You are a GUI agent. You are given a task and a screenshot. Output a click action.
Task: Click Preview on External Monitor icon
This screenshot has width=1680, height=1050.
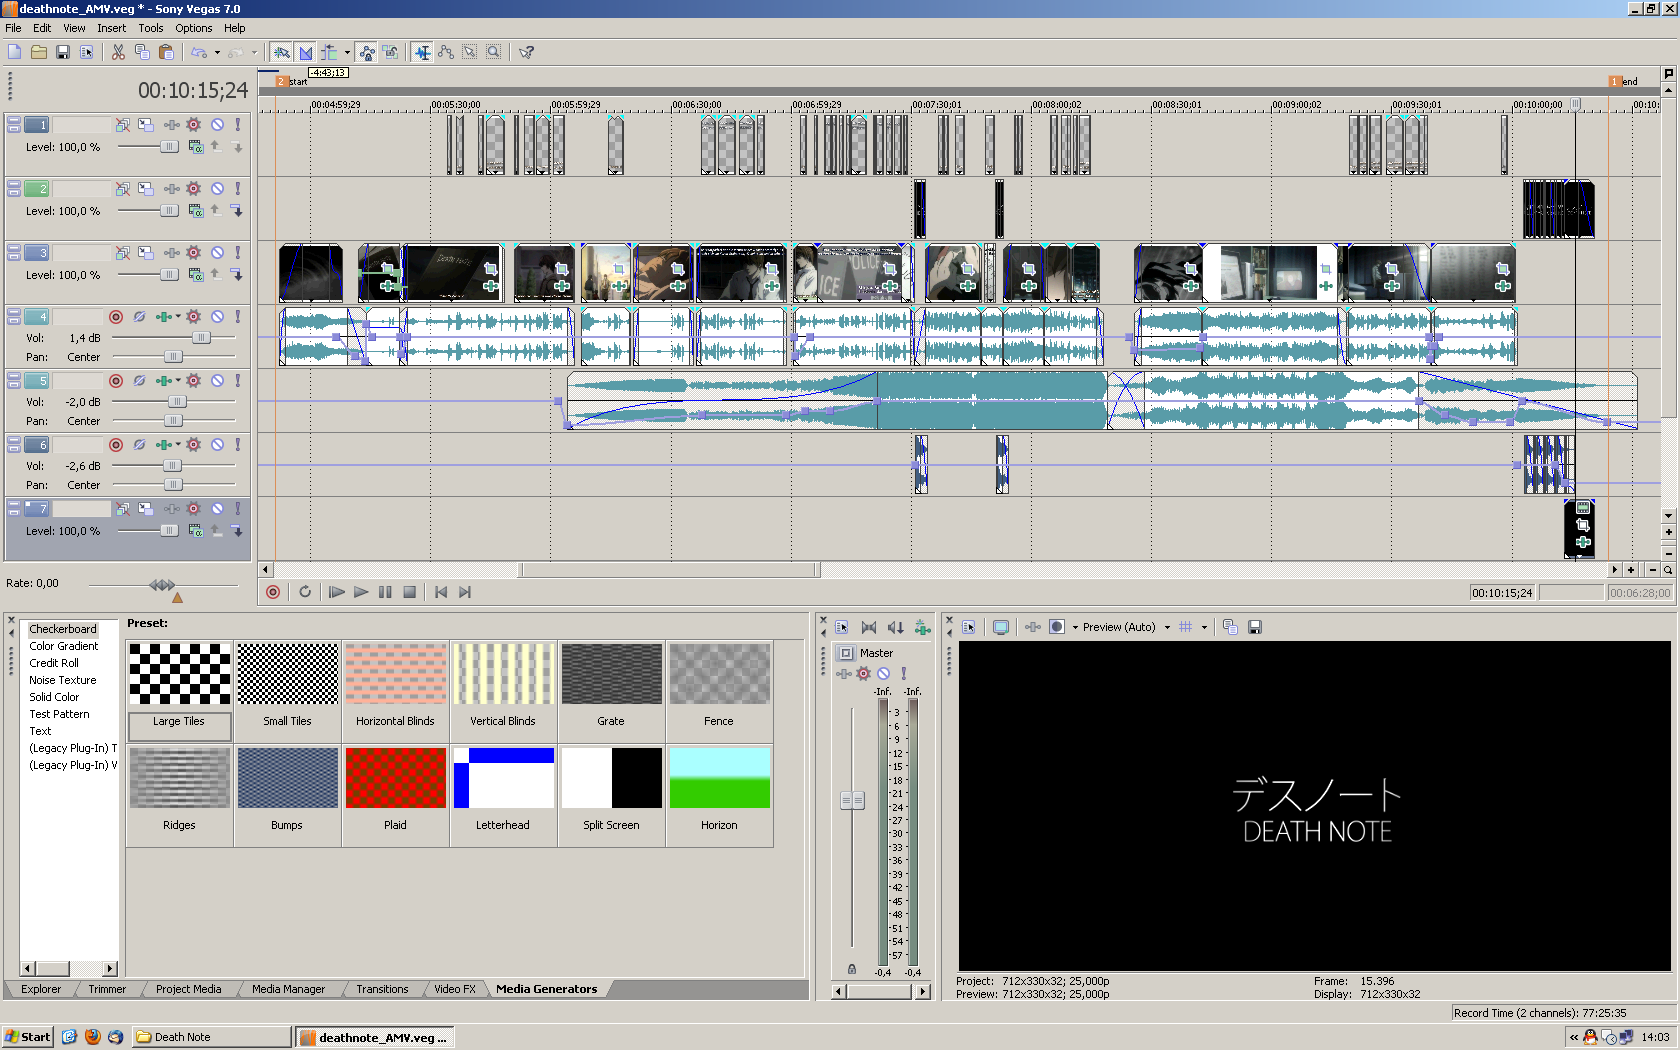[1001, 627]
